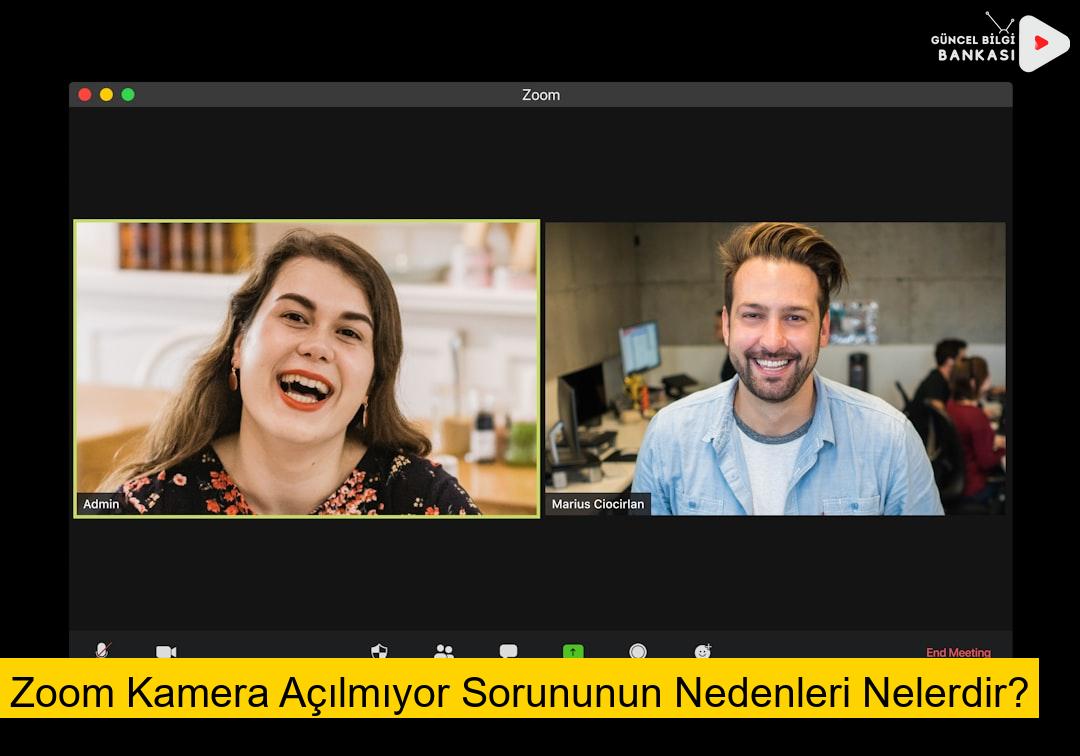Open the Reactions smiley icon

click(x=703, y=651)
